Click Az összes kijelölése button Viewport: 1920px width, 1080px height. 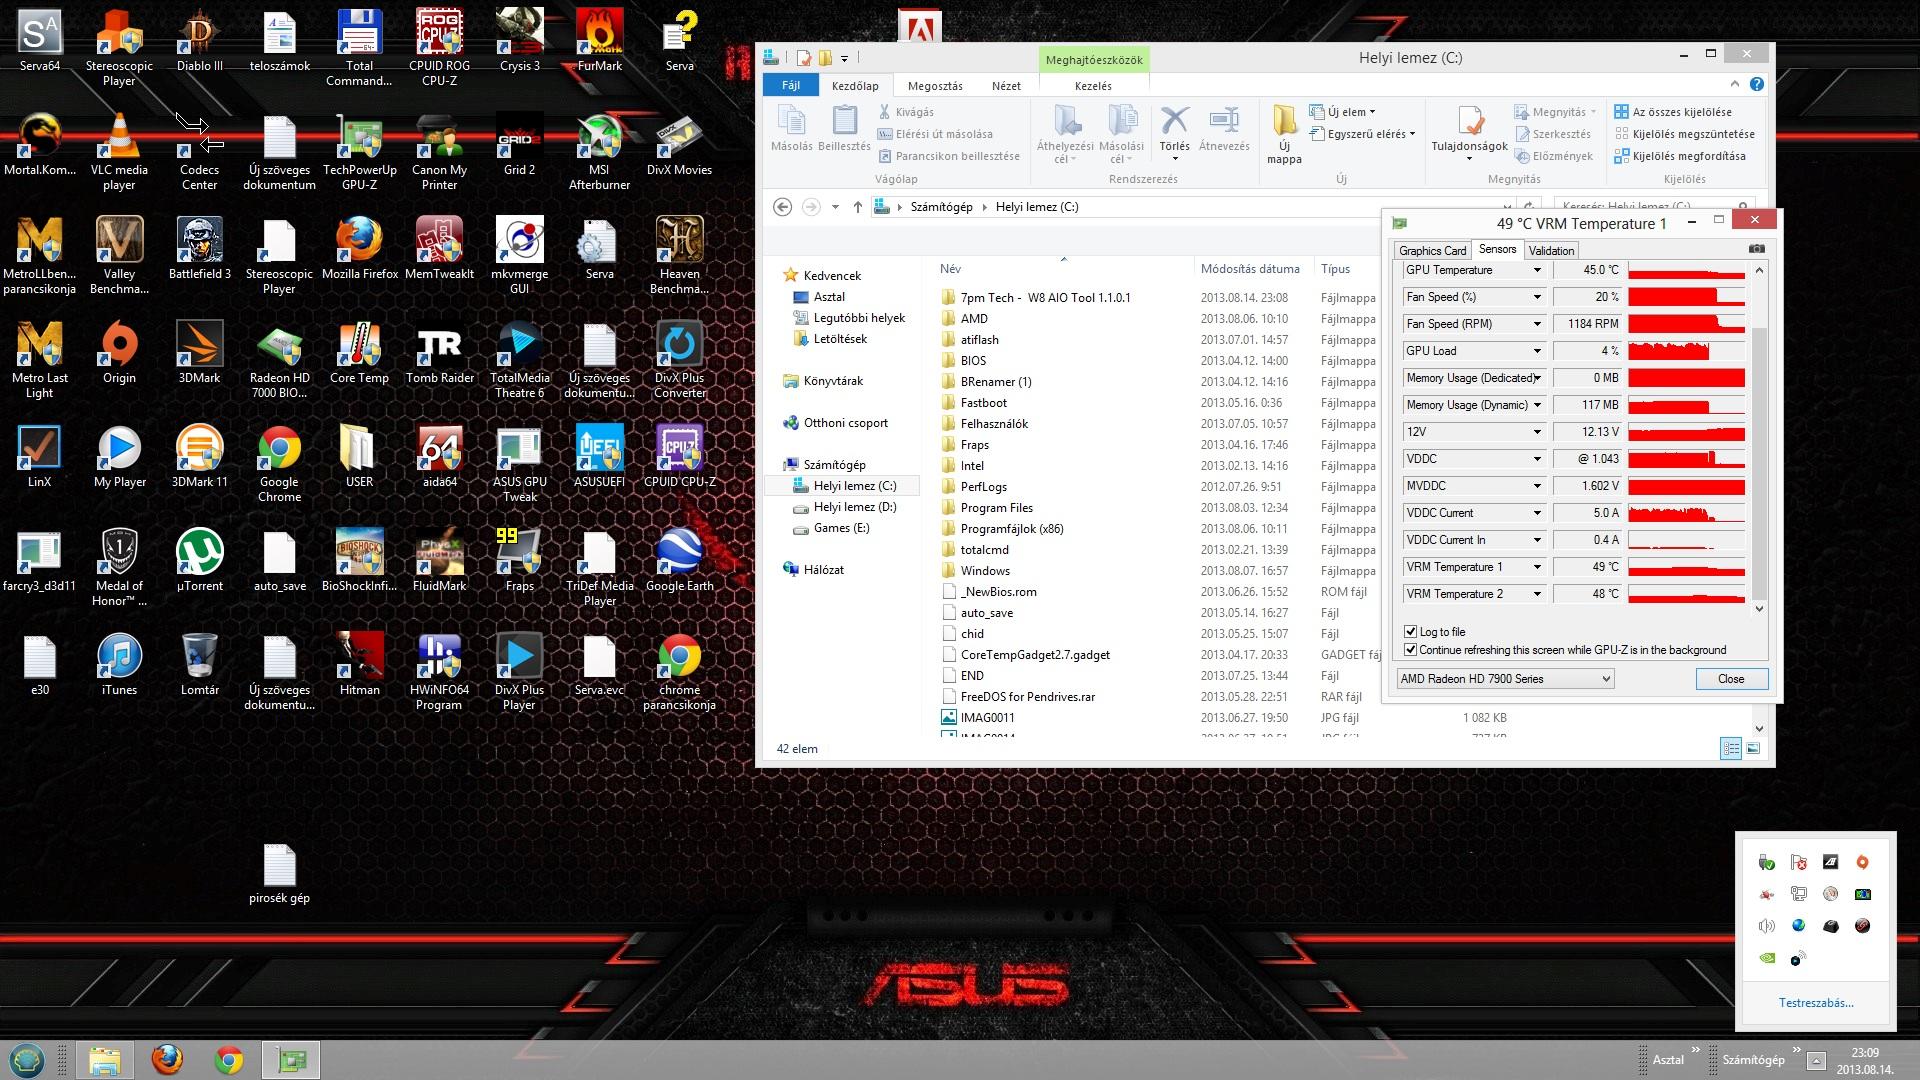[1673, 112]
